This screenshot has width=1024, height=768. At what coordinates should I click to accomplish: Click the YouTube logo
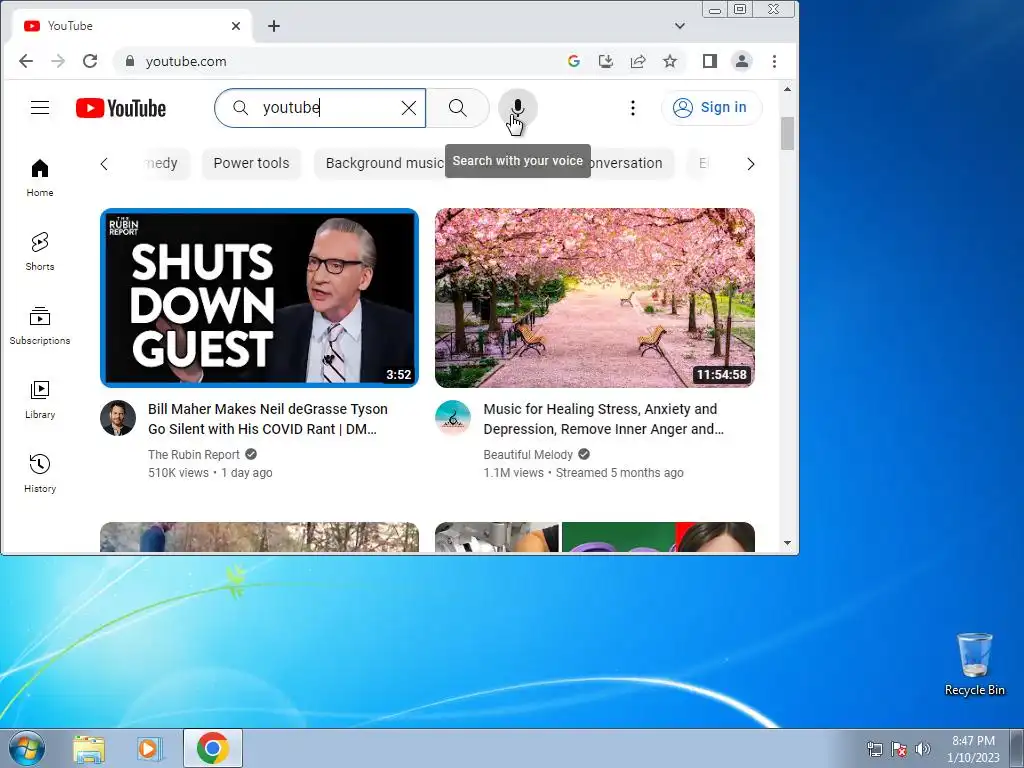pos(121,108)
